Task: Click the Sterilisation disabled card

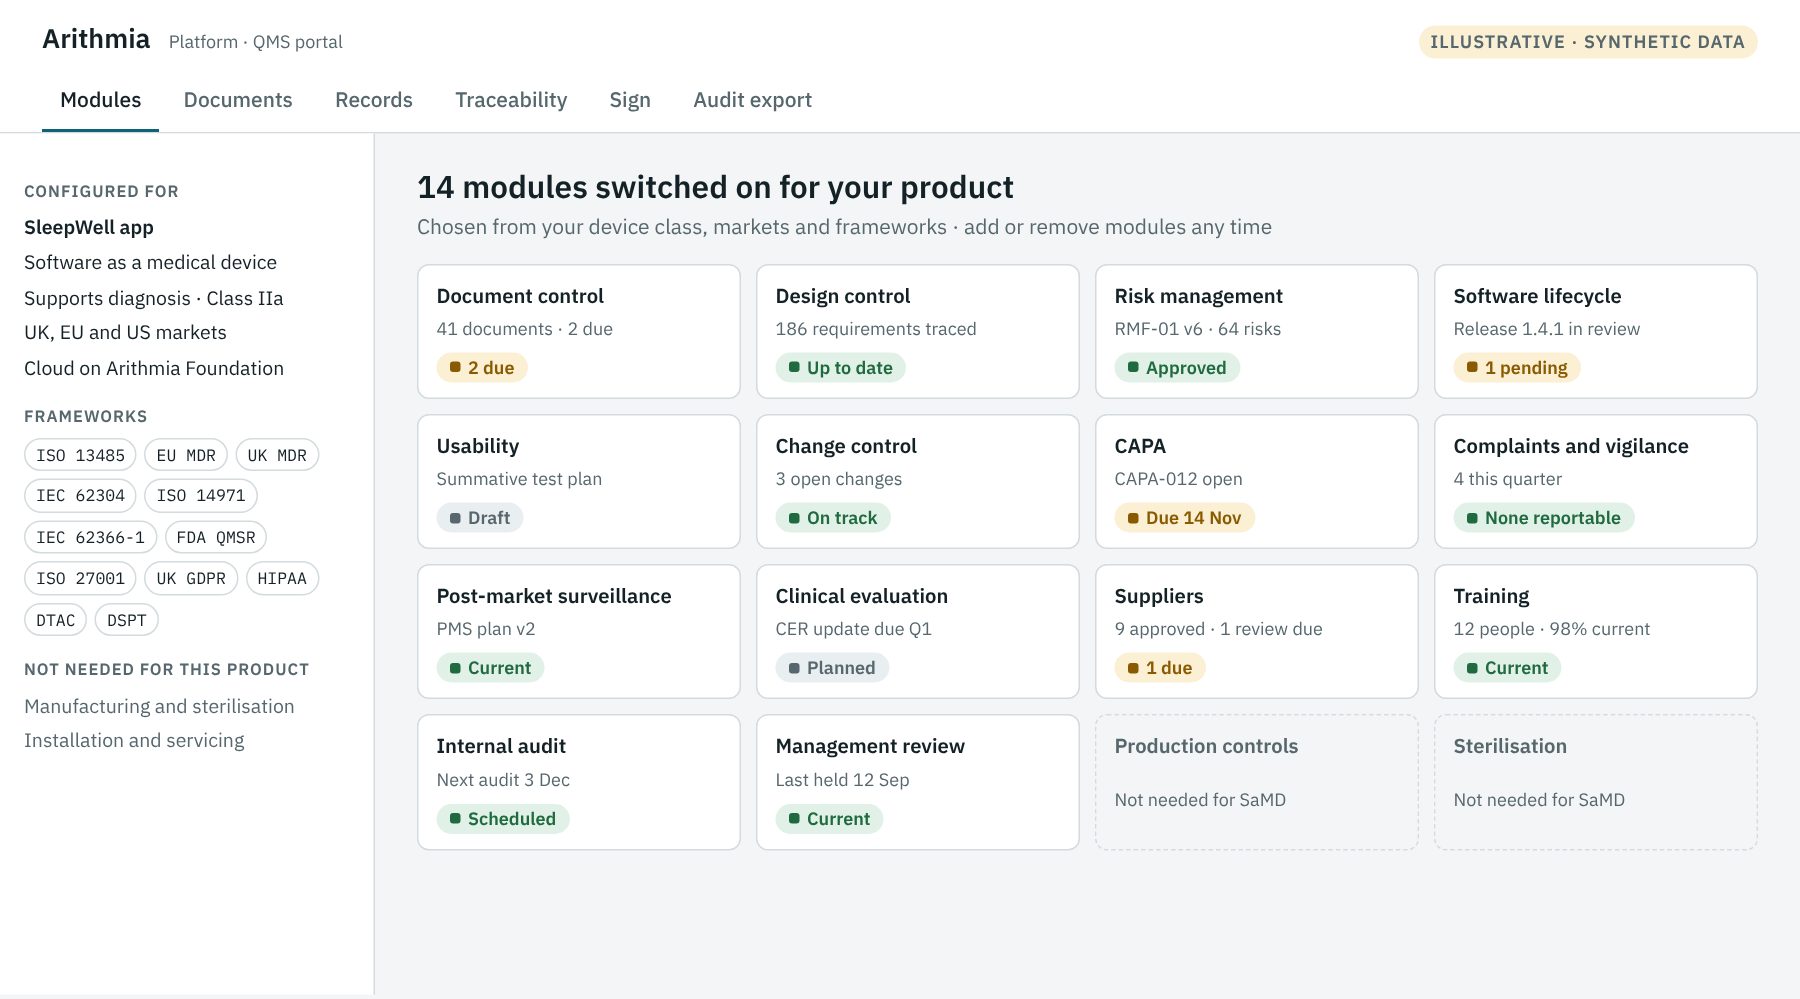Action: click(1596, 782)
